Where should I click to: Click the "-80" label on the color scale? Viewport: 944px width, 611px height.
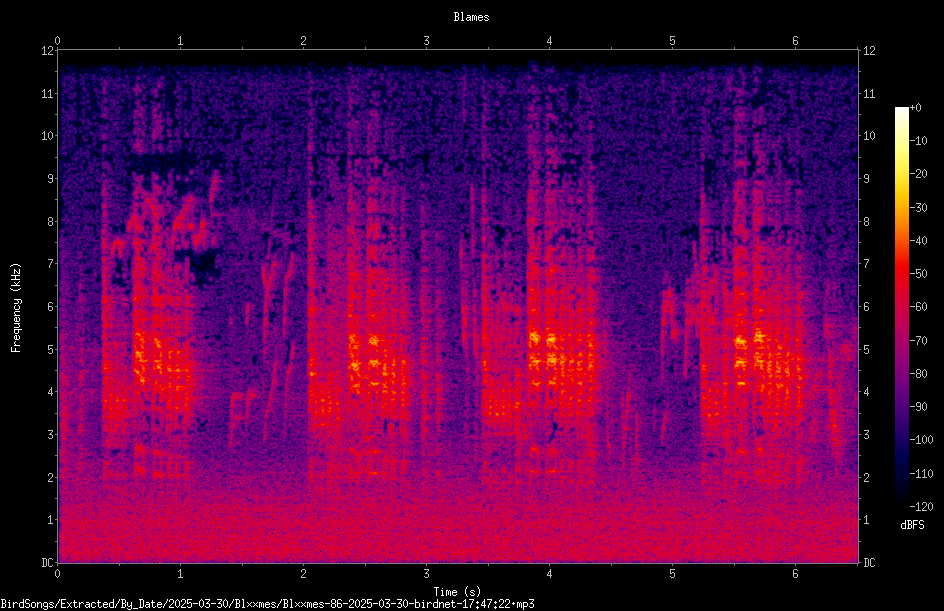pos(918,374)
